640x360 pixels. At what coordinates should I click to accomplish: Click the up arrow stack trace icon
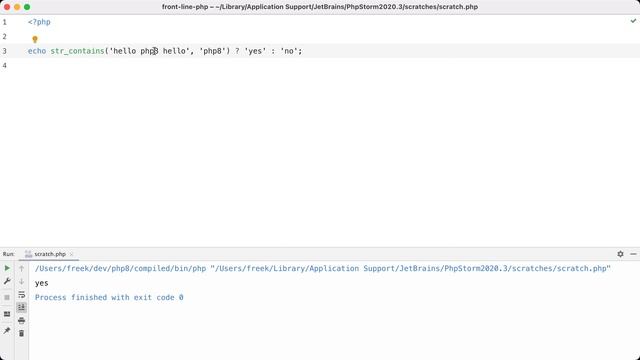pyautogui.click(x=22, y=268)
